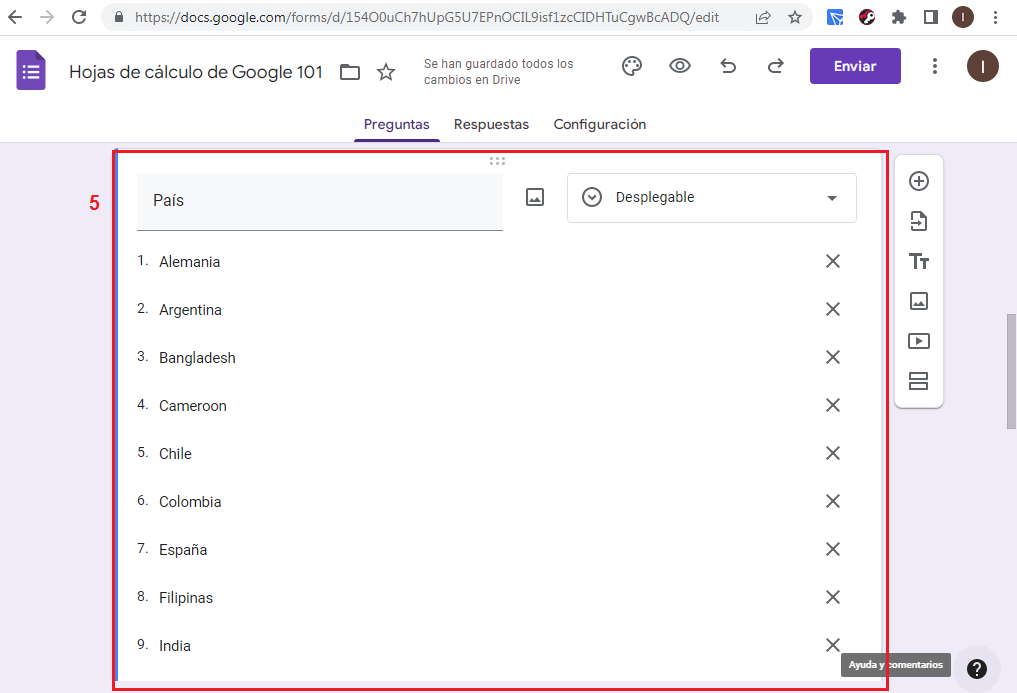Click the Enviar button

[855, 66]
